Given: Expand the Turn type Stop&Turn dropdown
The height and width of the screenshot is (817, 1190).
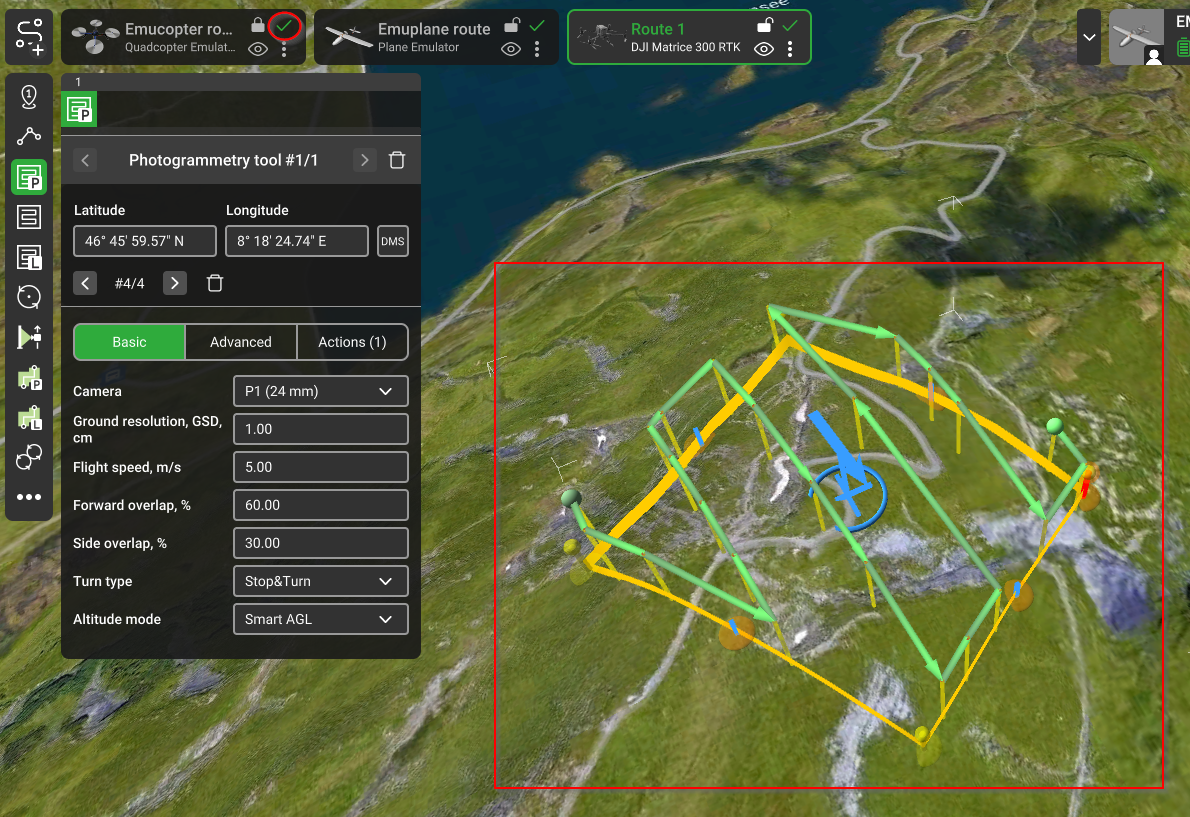Looking at the screenshot, I should coord(320,581).
